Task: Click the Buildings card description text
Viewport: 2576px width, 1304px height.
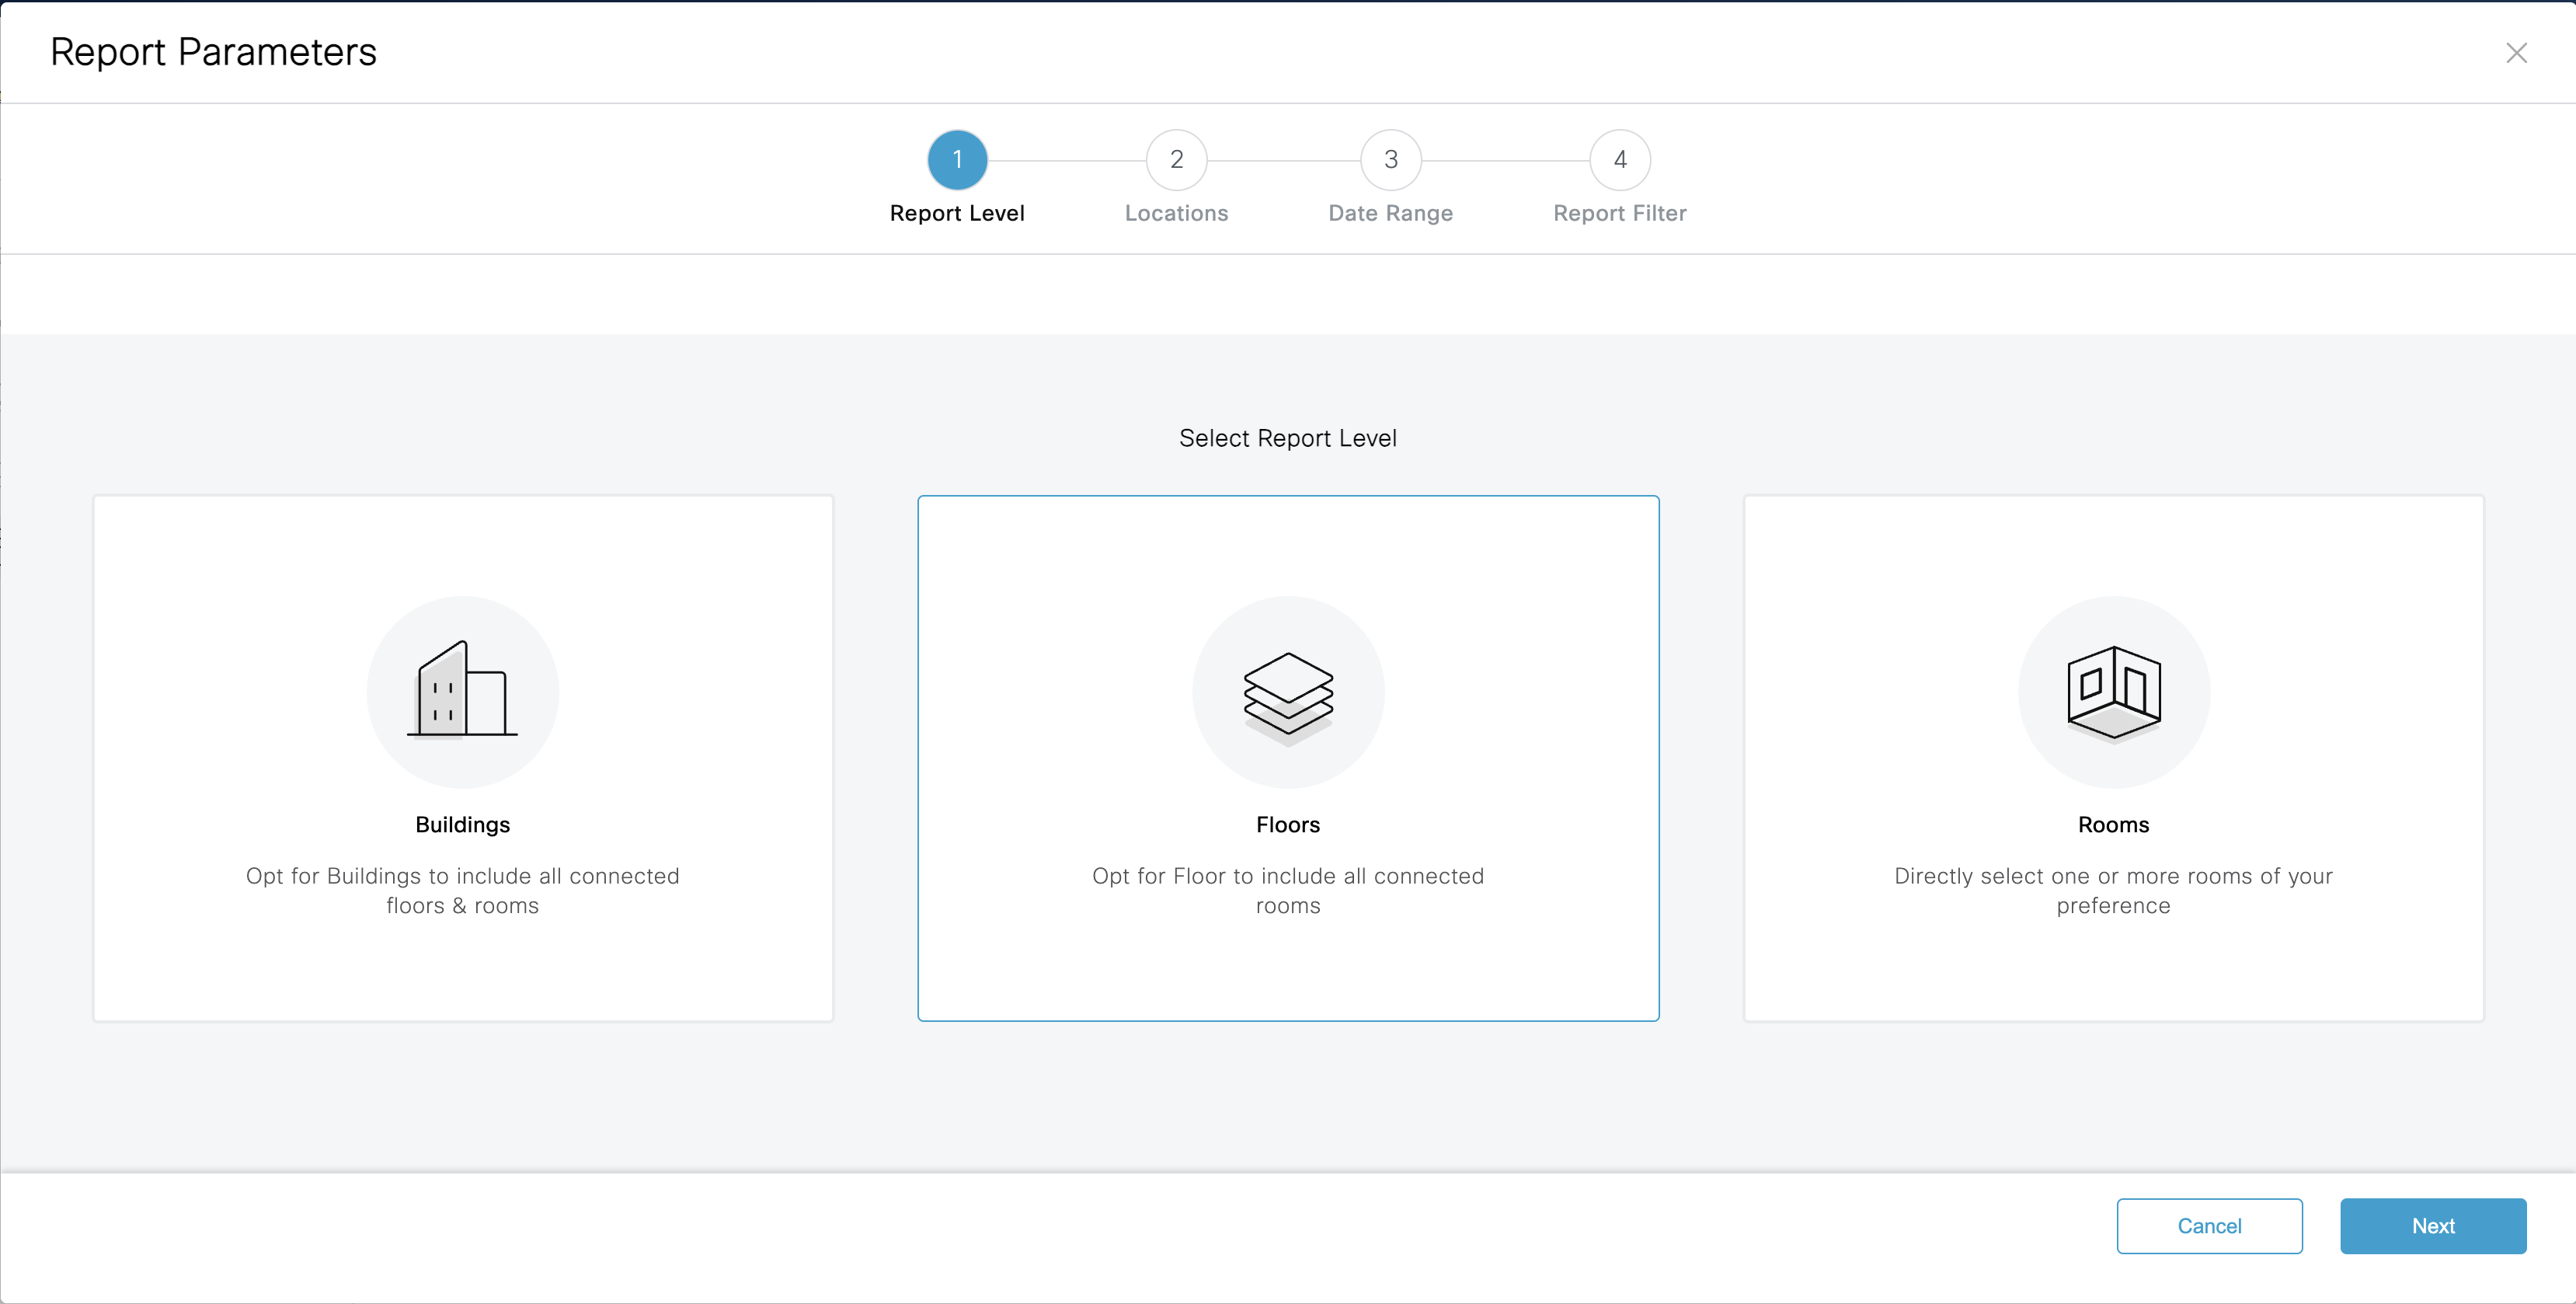Action: click(462, 890)
